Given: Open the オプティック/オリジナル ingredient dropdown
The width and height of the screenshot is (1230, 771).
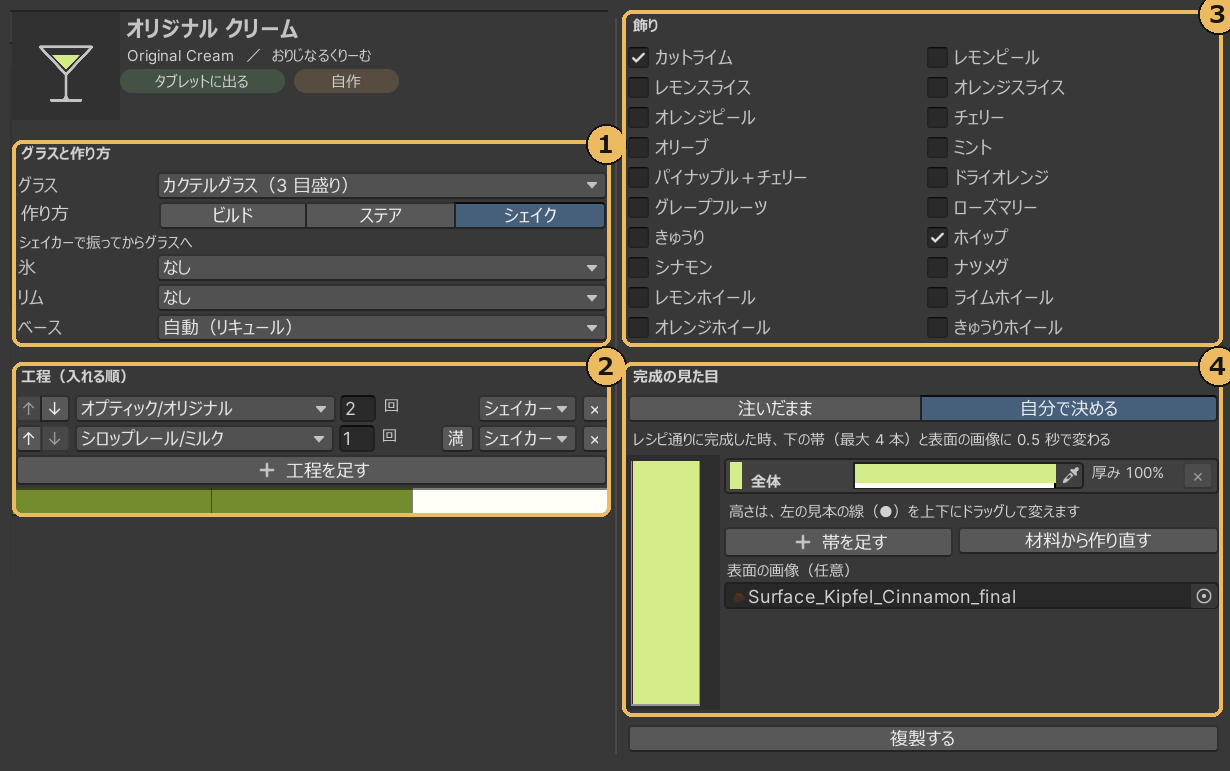Looking at the screenshot, I should pyautogui.click(x=204, y=409).
